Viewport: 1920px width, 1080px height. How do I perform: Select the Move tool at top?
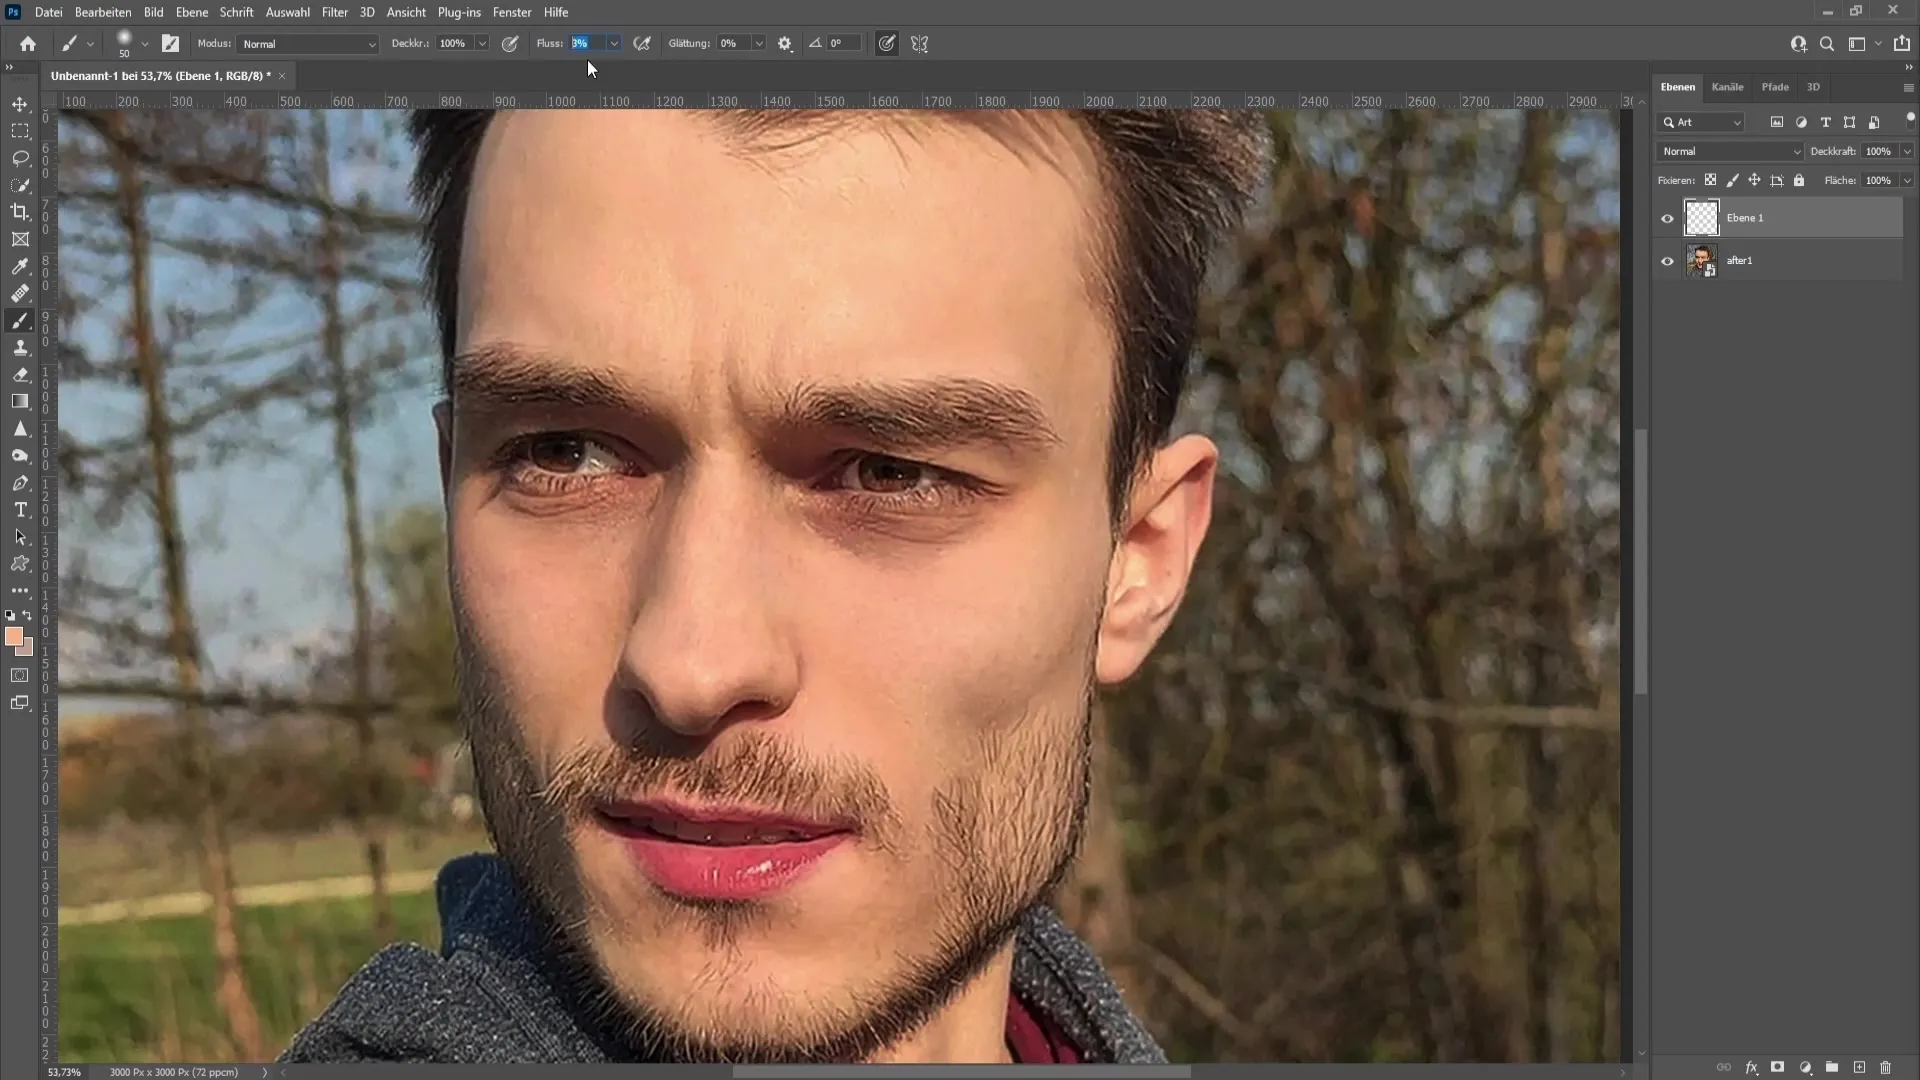tap(20, 103)
